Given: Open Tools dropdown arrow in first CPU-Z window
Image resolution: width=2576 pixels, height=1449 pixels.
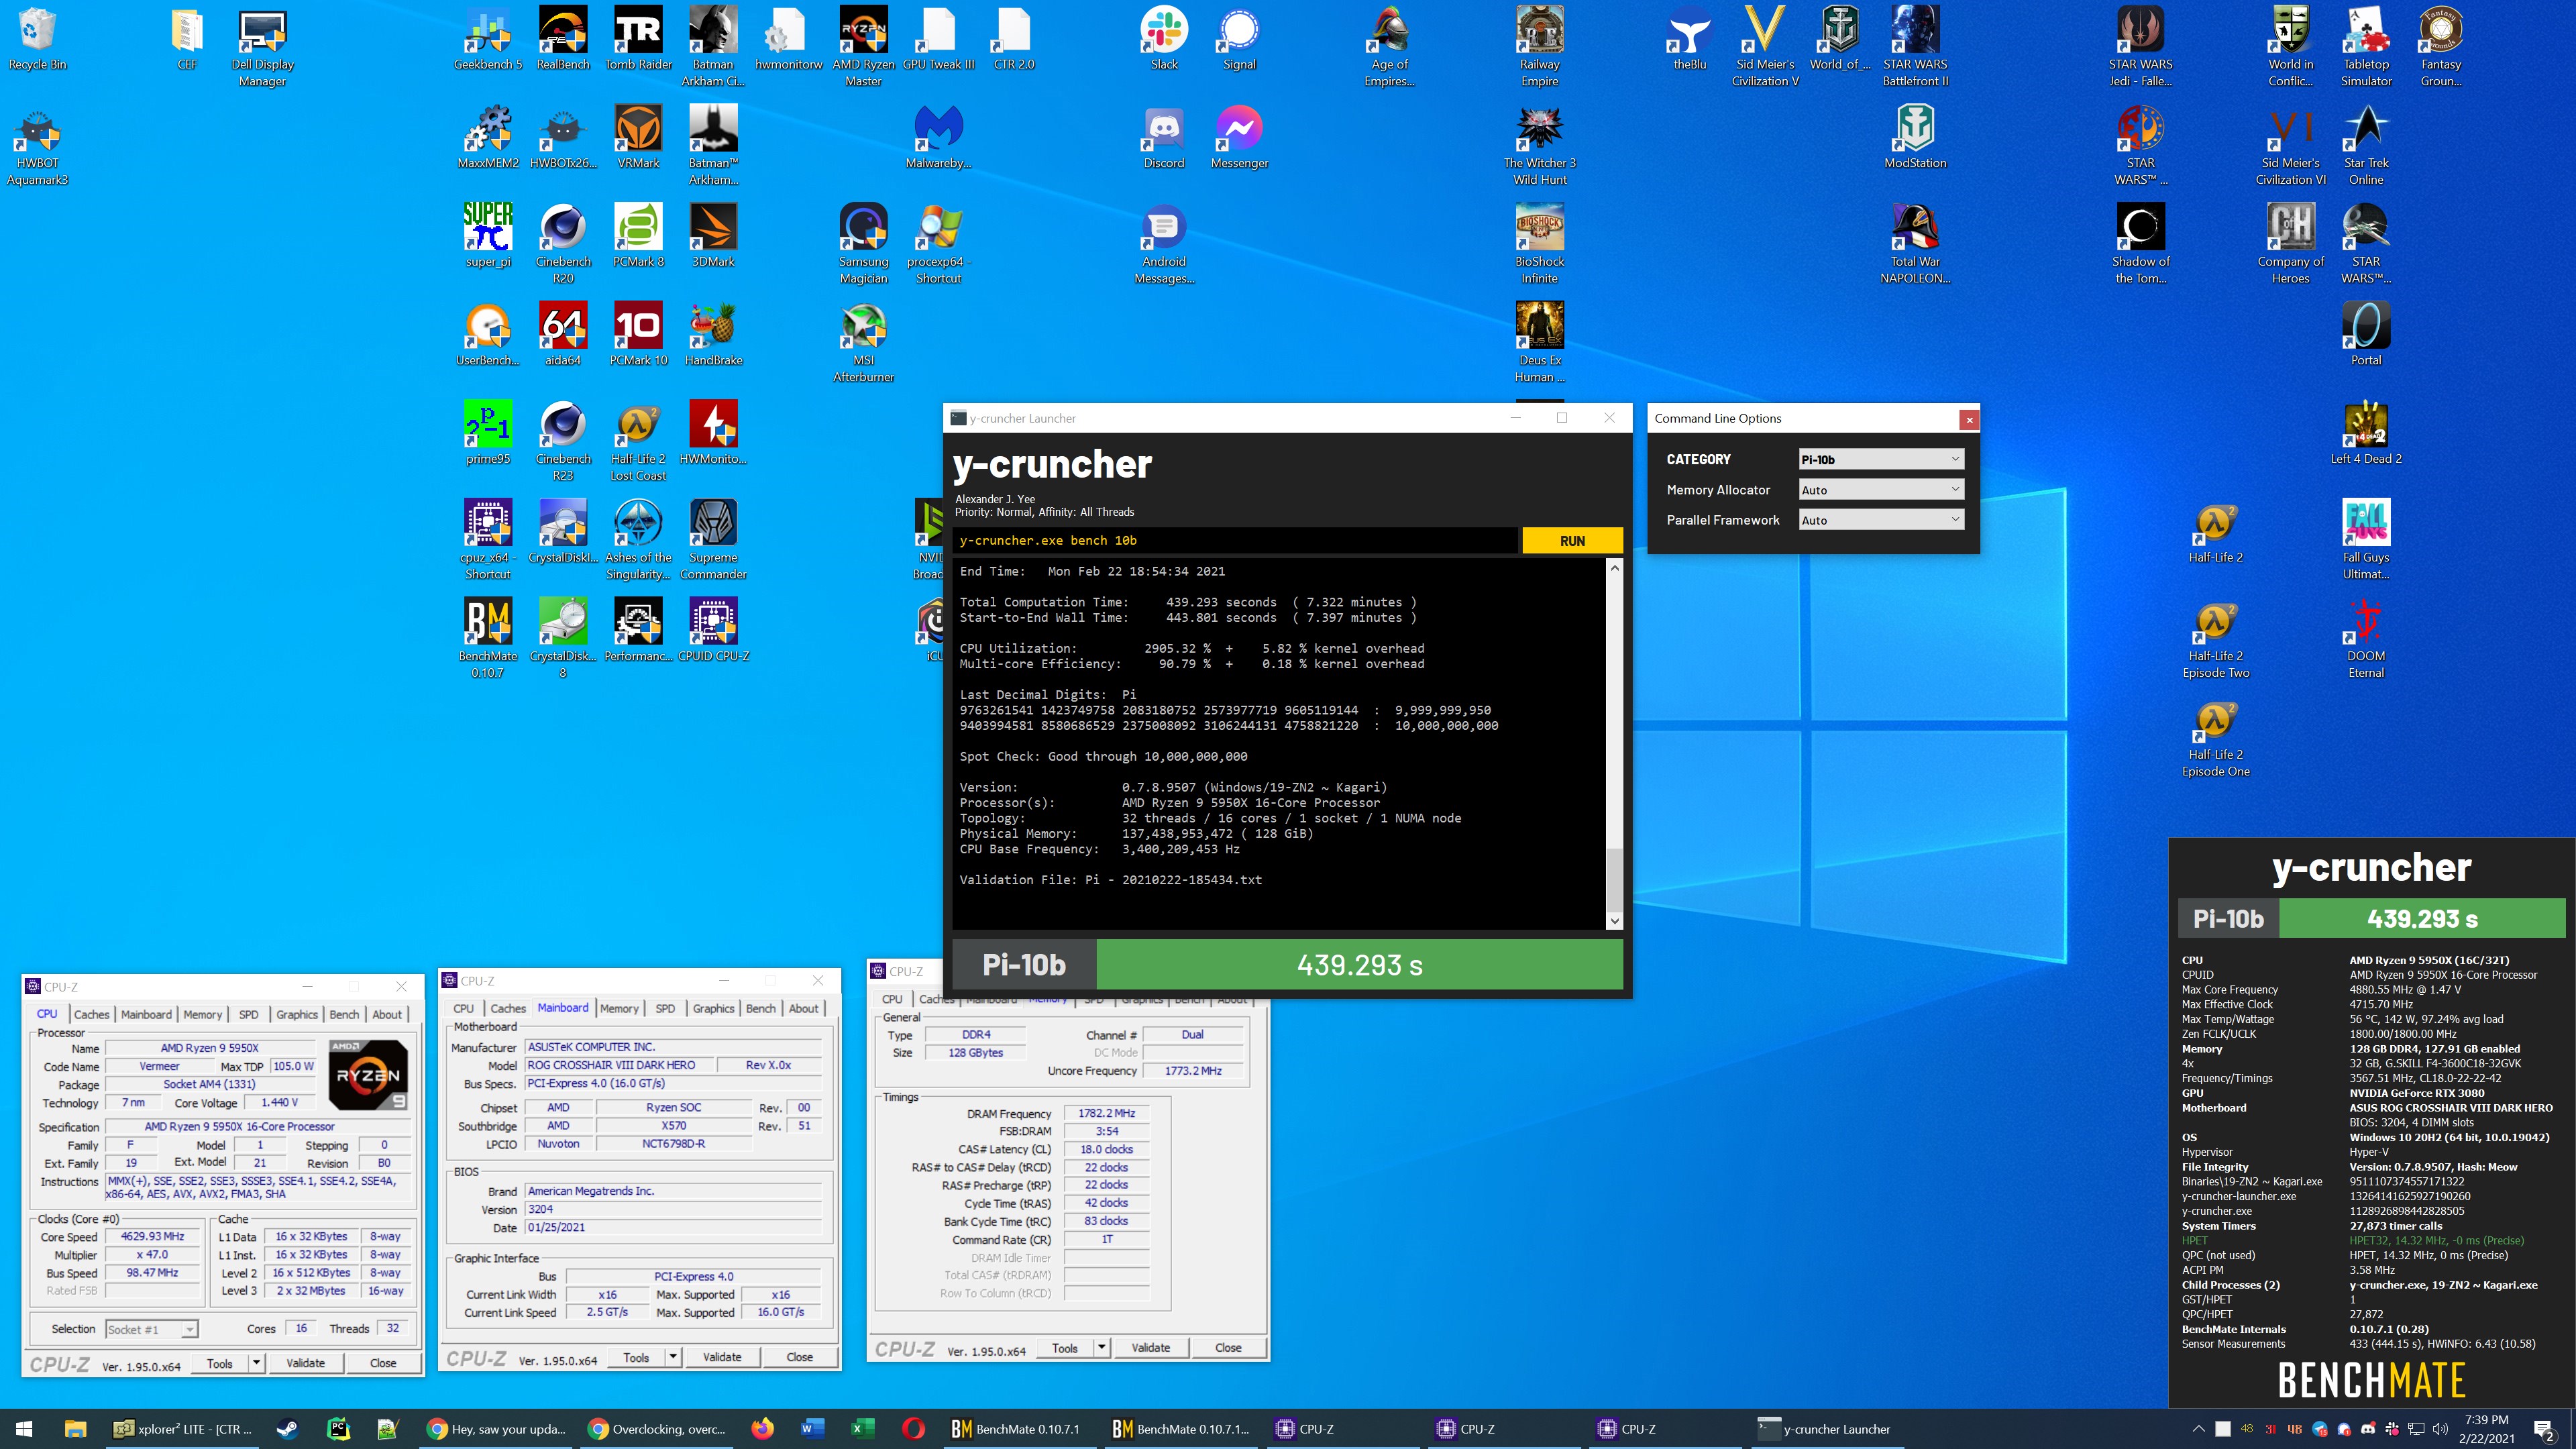Looking at the screenshot, I should pos(257,1363).
